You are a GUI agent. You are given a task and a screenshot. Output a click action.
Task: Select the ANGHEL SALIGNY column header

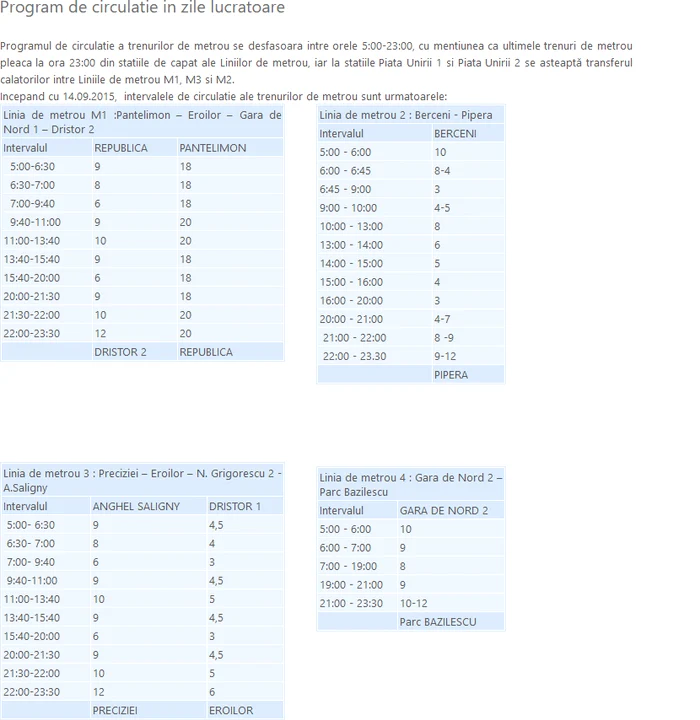tap(136, 506)
